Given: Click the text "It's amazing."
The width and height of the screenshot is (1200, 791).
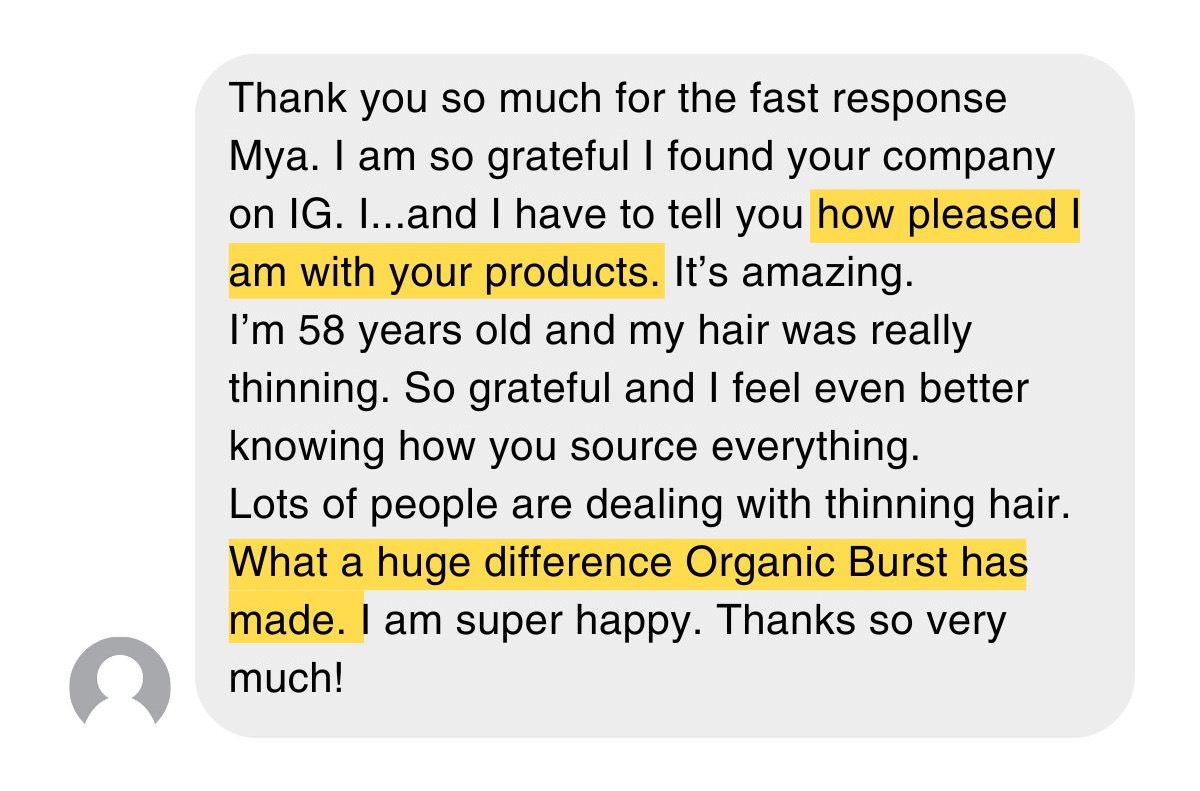Looking at the screenshot, I should (794, 272).
